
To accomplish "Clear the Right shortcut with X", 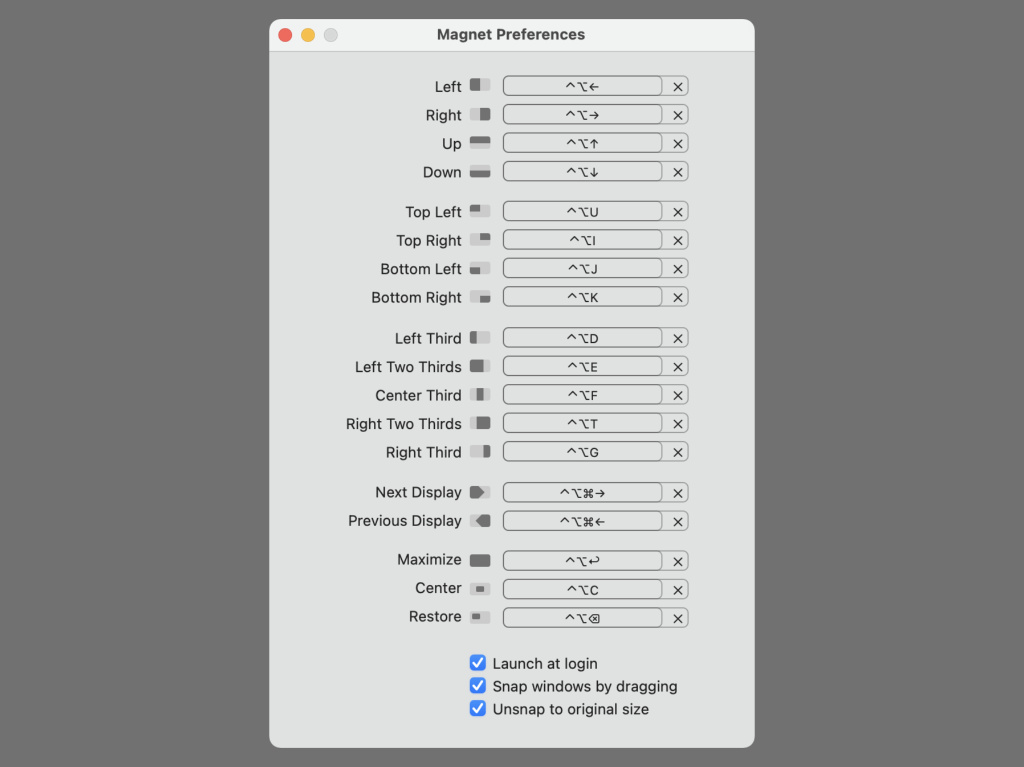I will click(x=678, y=115).
